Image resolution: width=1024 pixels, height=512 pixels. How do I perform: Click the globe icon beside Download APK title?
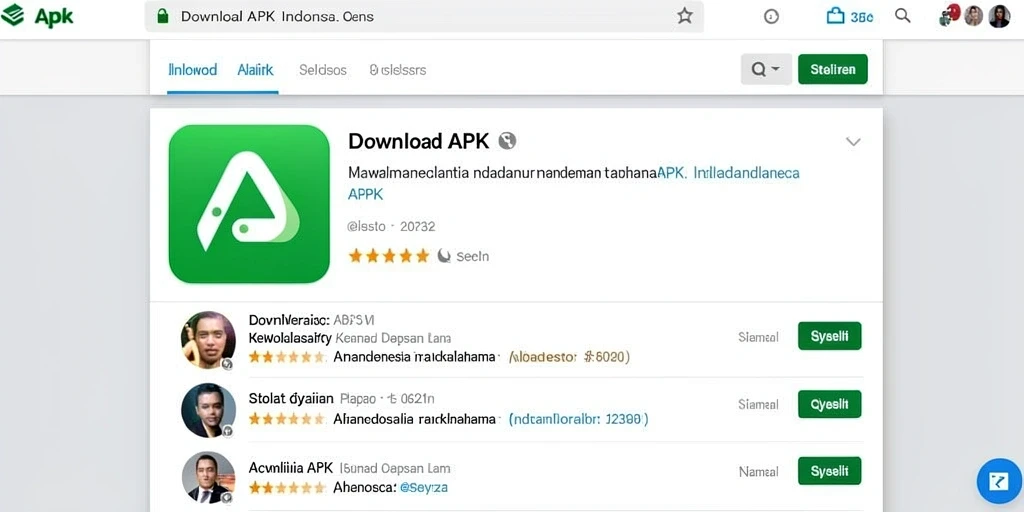tap(507, 140)
